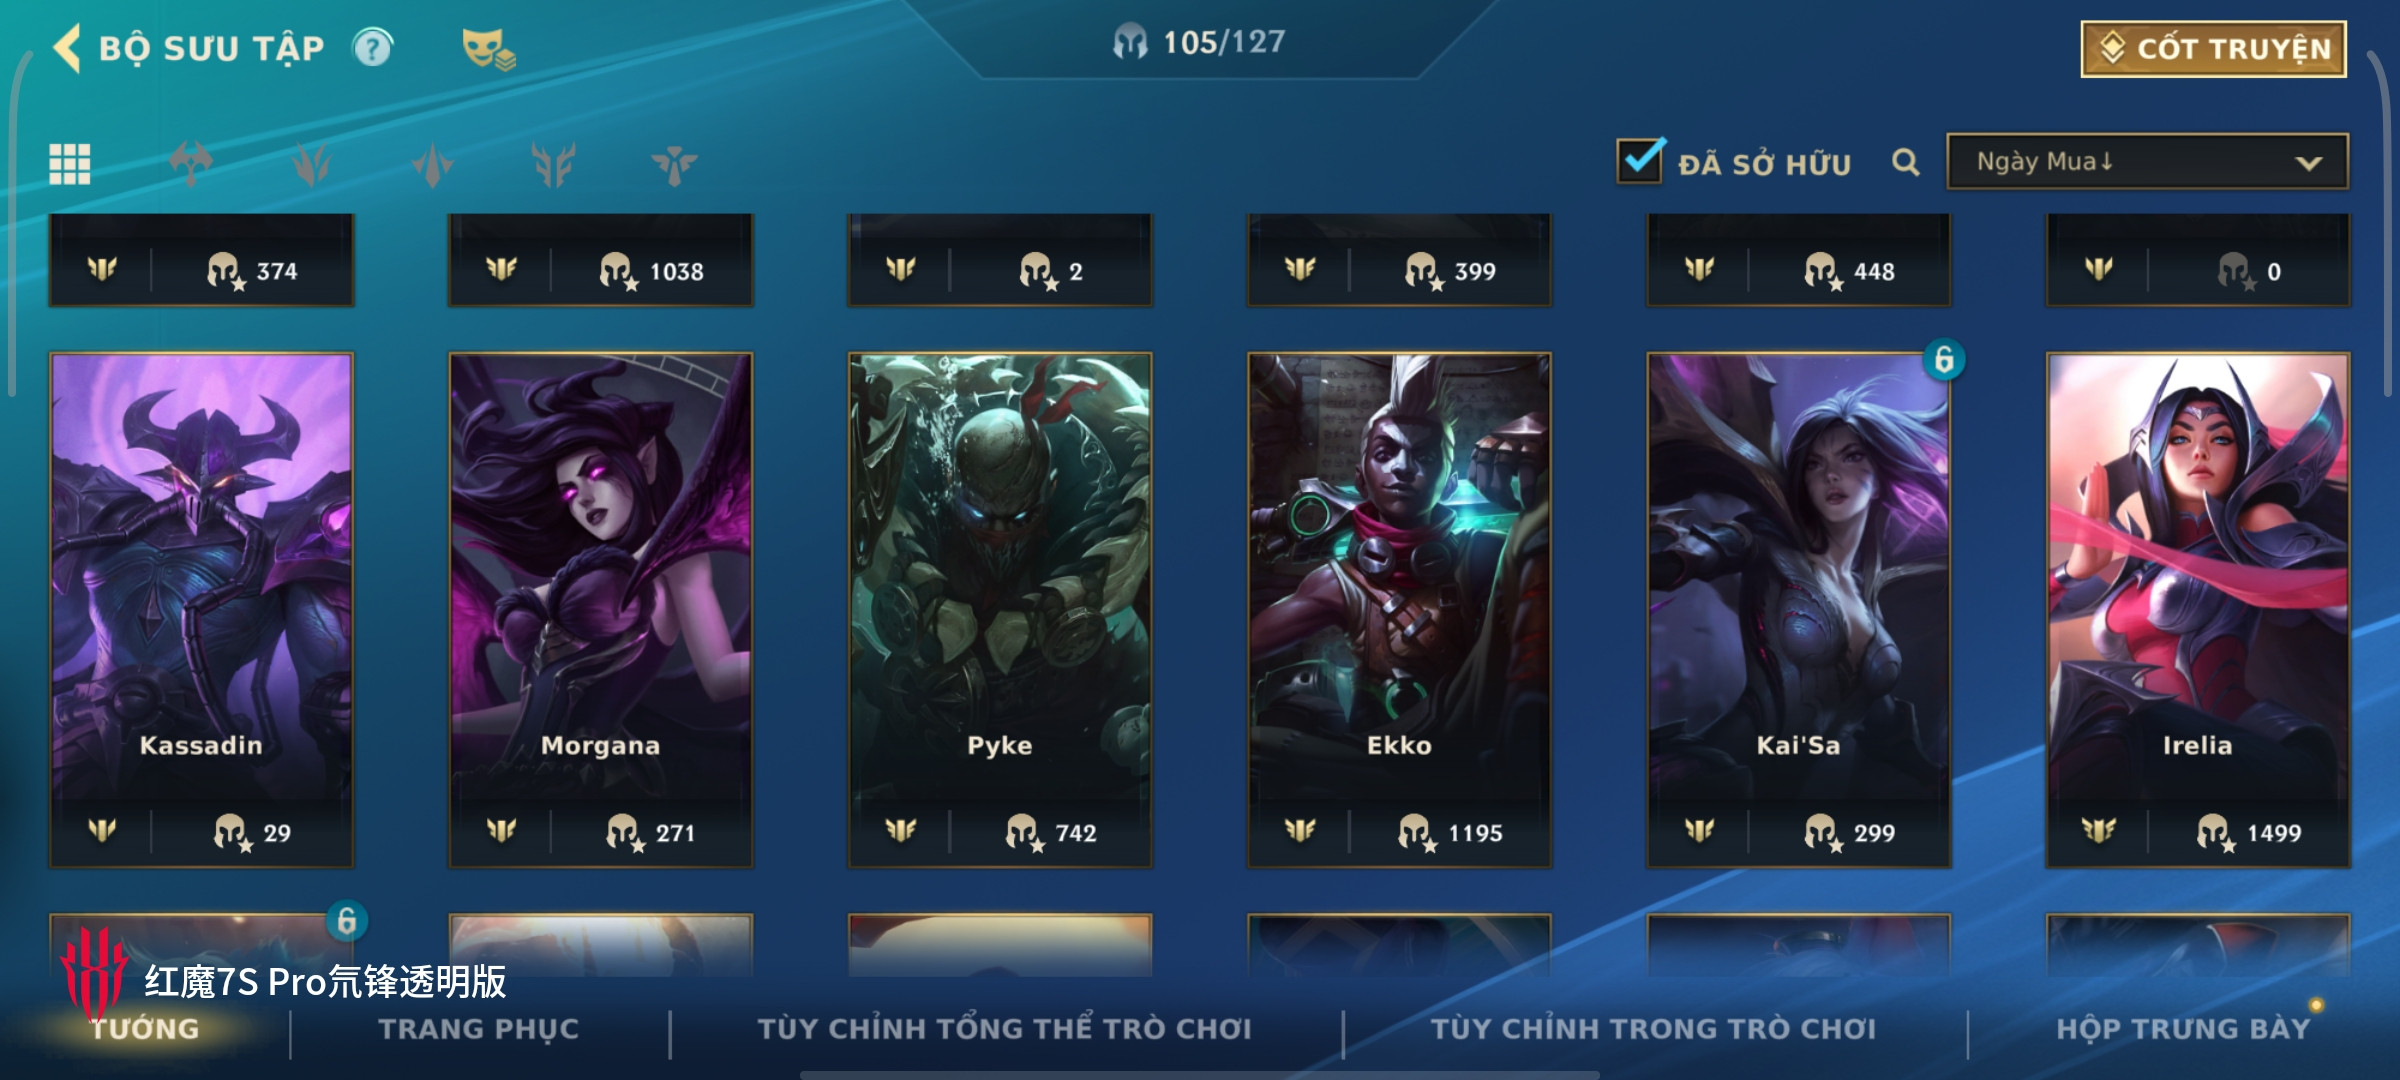The height and width of the screenshot is (1080, 2400).
Task: Select the all champions grid filter
Action: pos(70,164)
